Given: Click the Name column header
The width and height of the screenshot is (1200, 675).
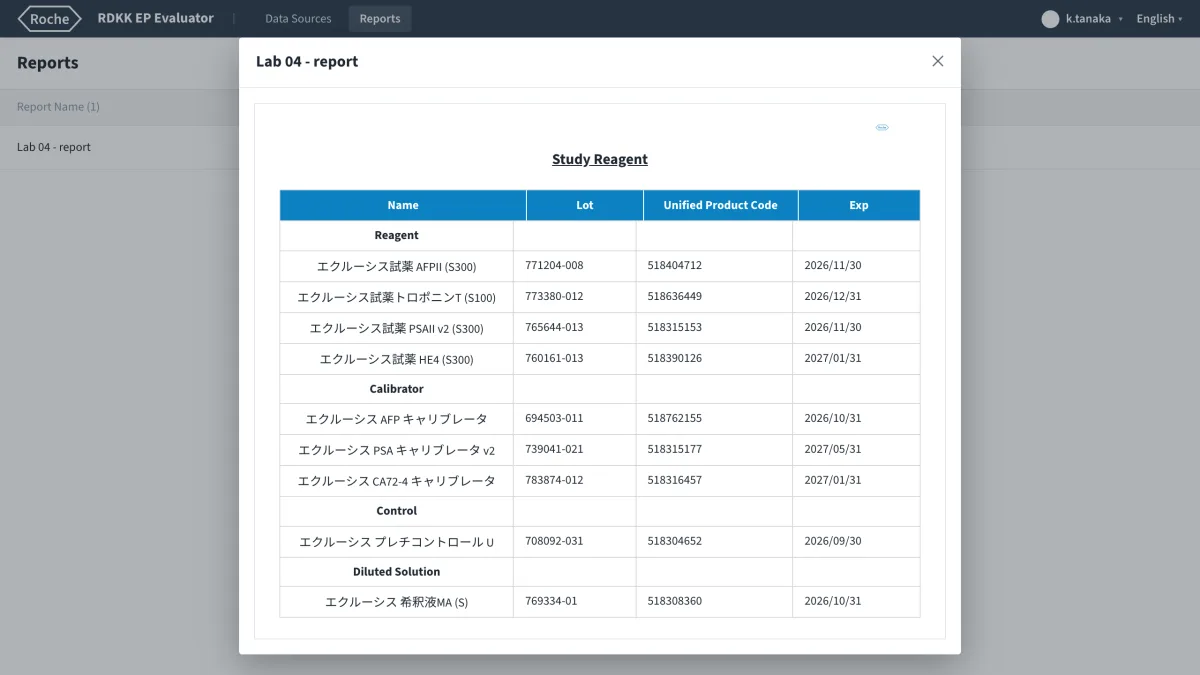Looking at the screenshot, I should click(x=403, y=205).
